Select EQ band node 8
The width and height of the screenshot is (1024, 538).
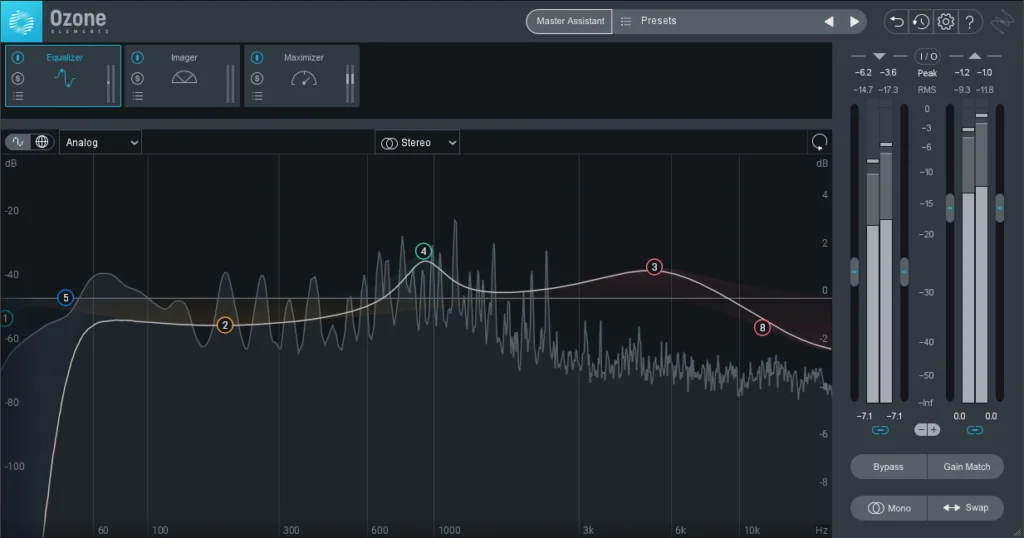pos(762,328)
